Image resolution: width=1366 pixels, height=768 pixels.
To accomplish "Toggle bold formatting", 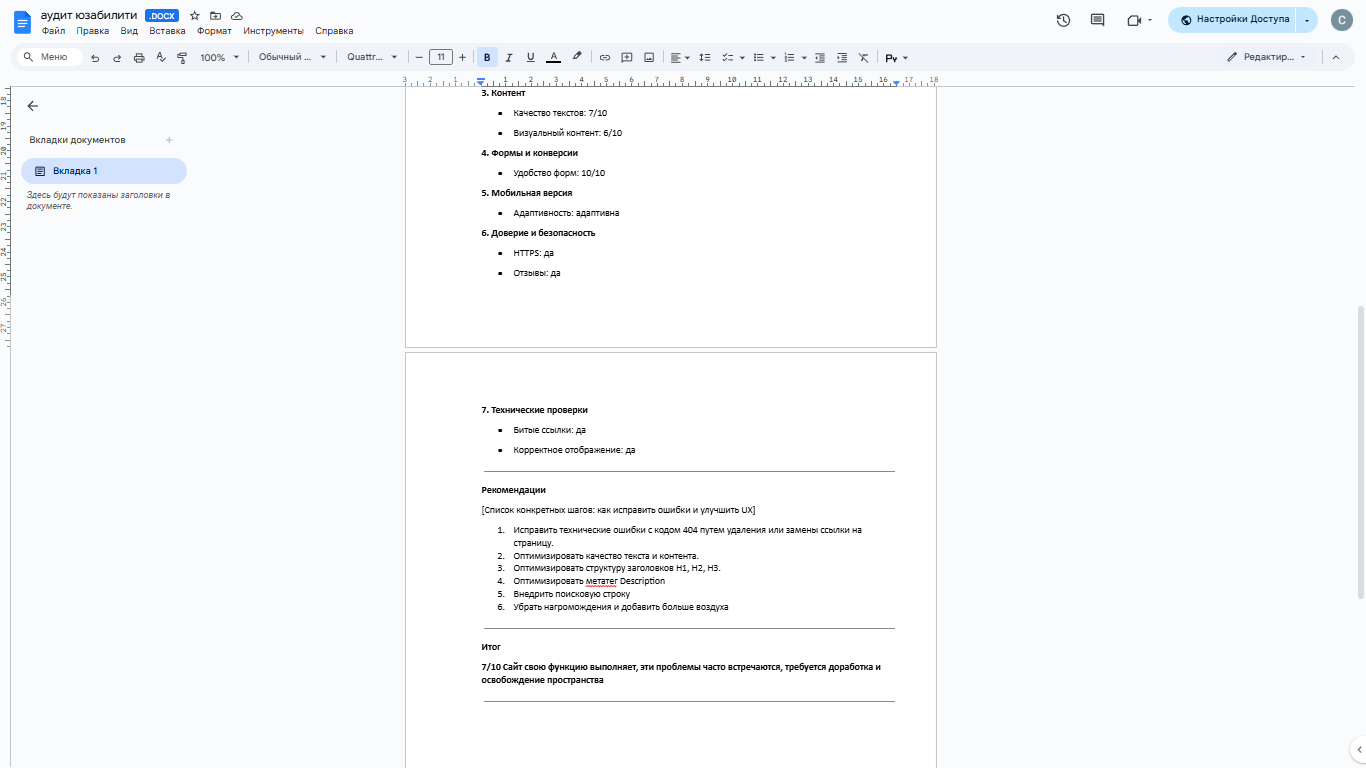I will pos(487,58).
